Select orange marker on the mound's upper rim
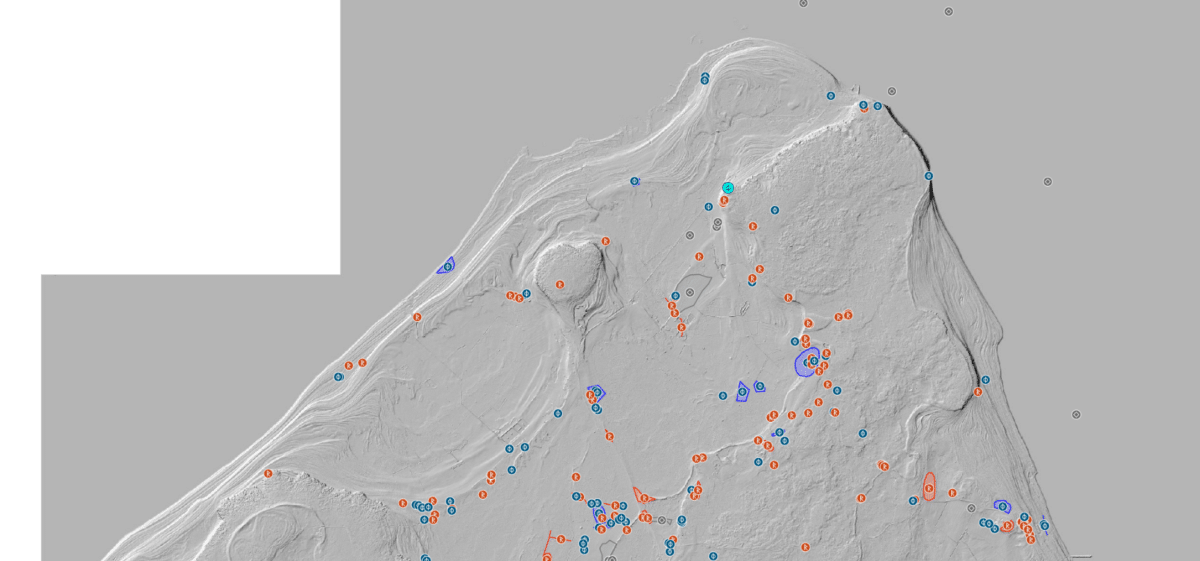 [x=605, y=241]
